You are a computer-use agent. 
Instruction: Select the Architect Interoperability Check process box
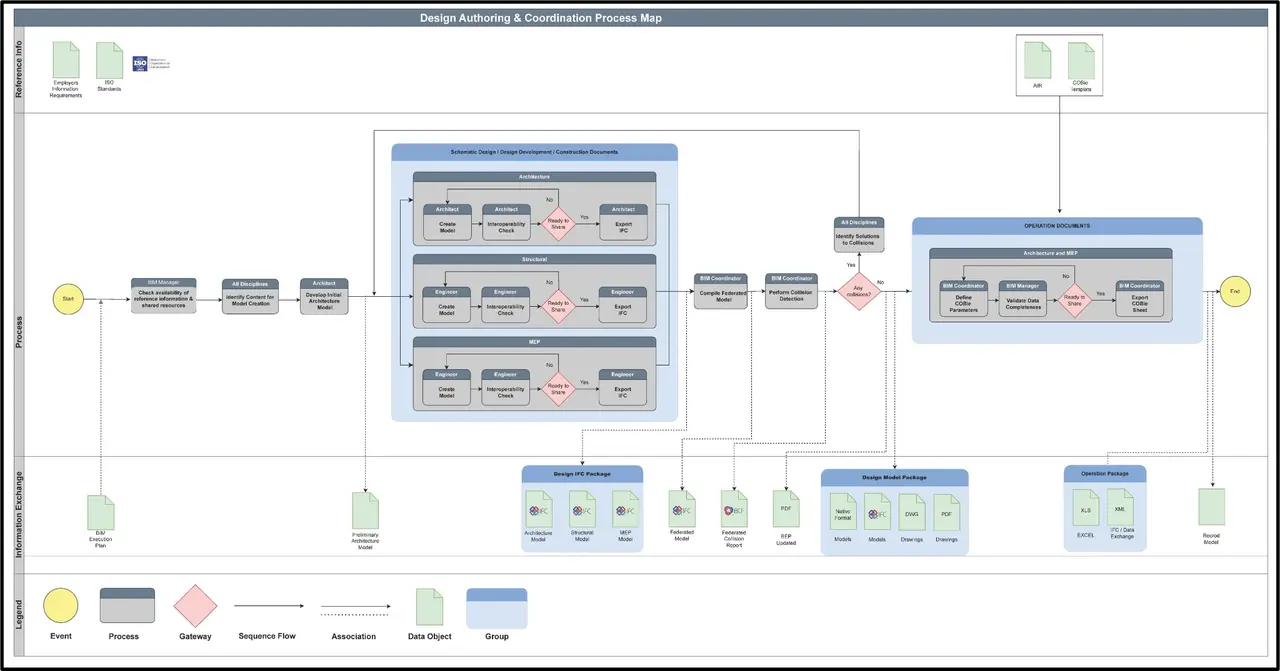pos(506,222)
